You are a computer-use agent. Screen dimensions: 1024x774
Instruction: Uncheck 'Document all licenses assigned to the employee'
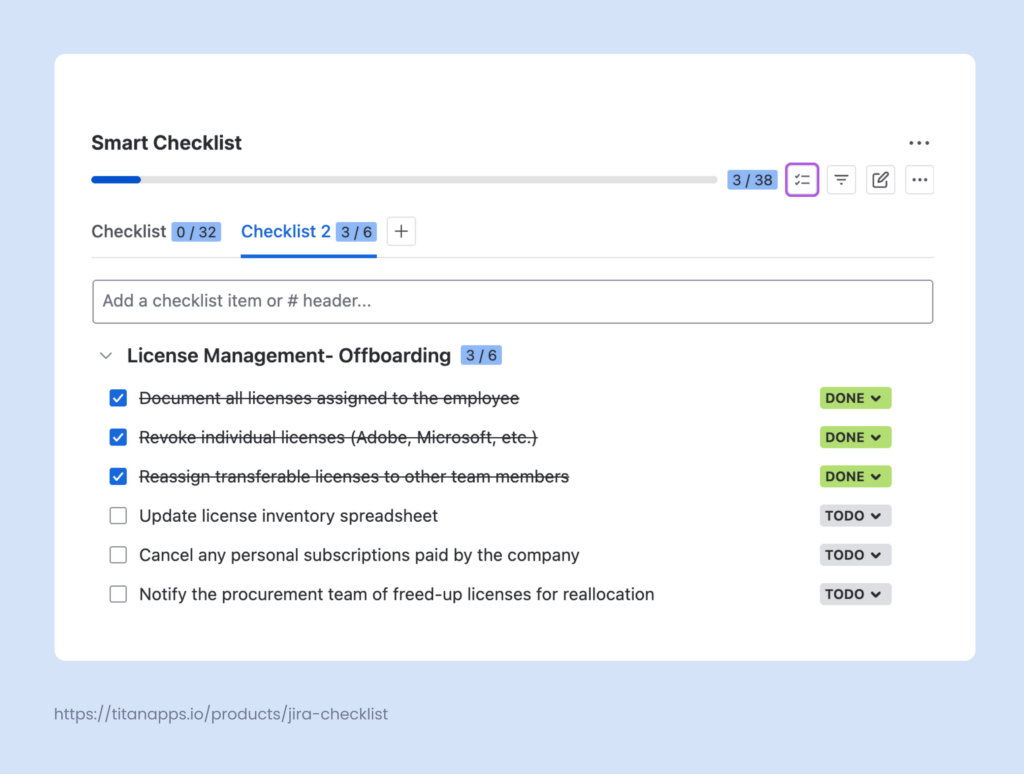tap(118, 397)
